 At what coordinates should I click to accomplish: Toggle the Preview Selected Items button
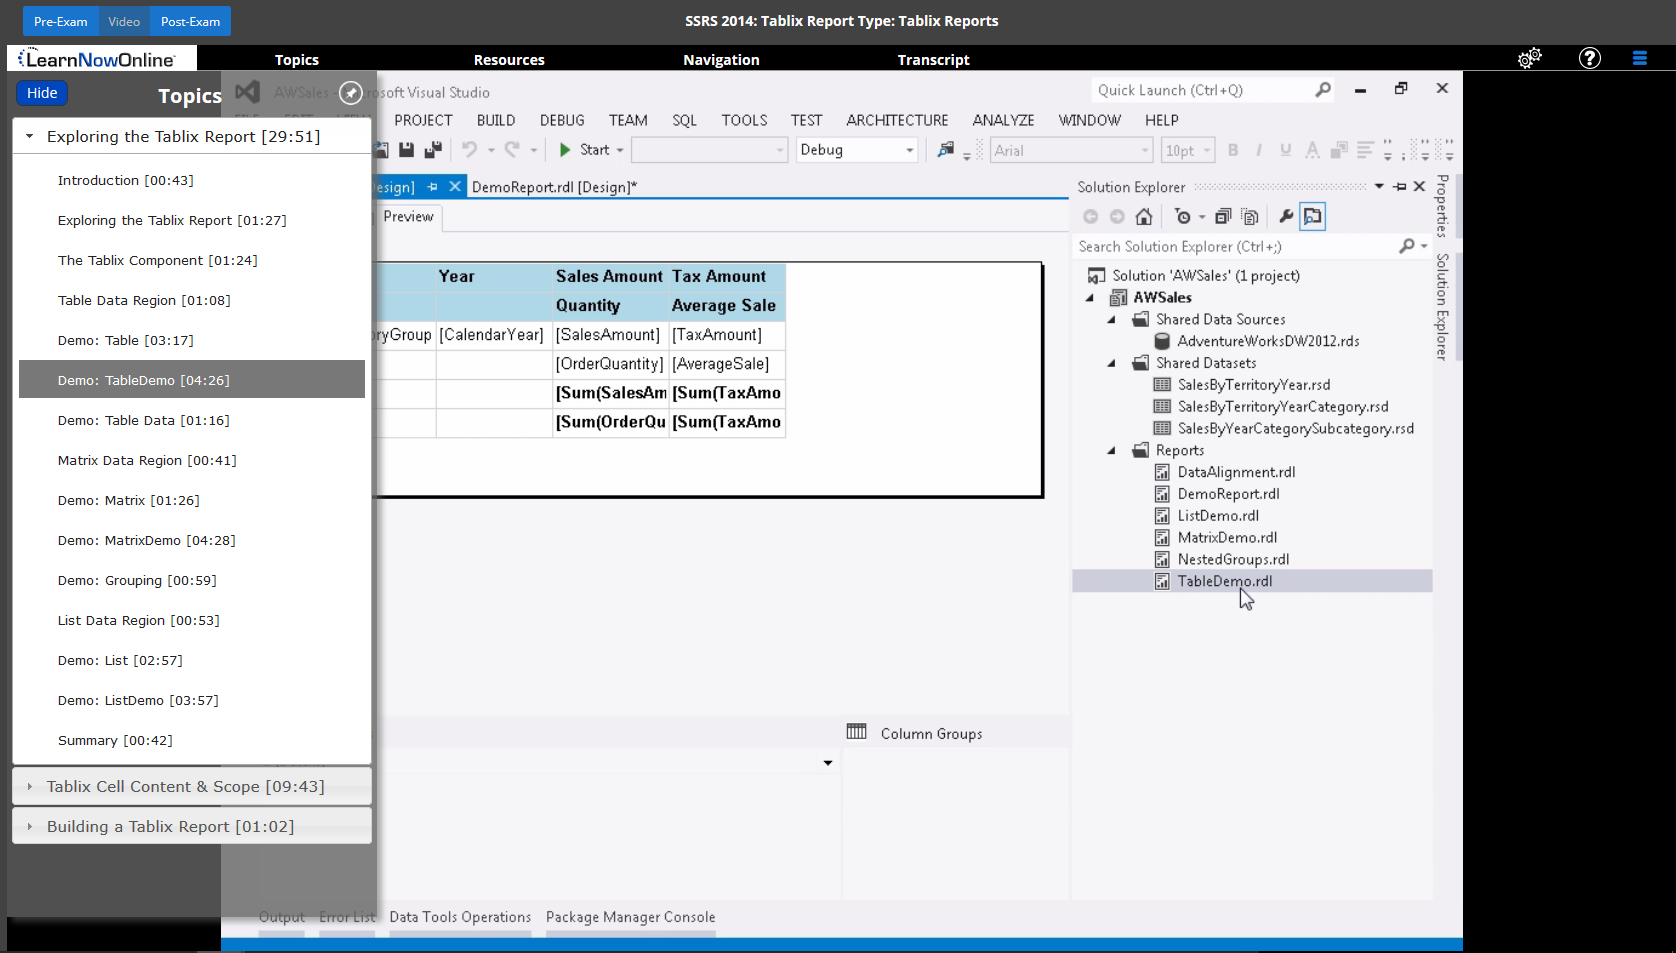tap(1312, 217)
